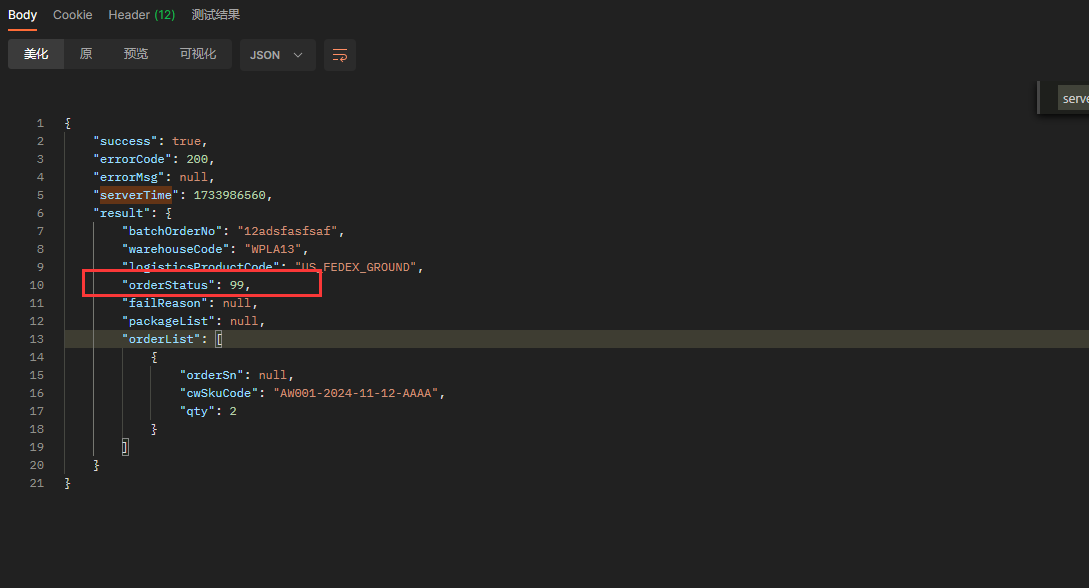This screenshot has height=588, width=1089.
Task: Open the JSON format dropdown
Action: pos(277,55)
